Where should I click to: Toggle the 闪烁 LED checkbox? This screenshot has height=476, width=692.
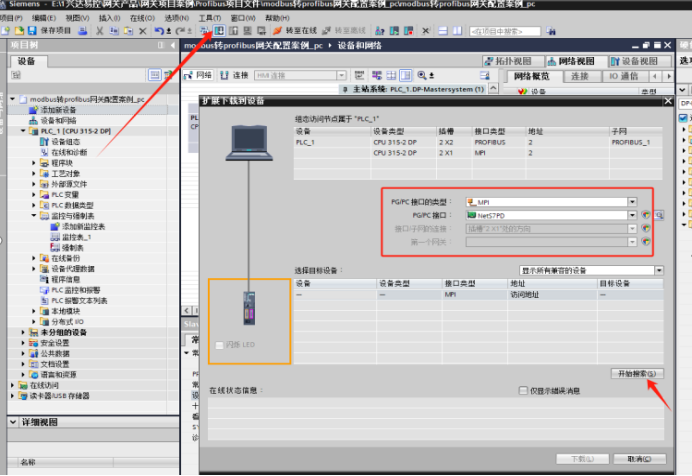(x=219, y=345)
